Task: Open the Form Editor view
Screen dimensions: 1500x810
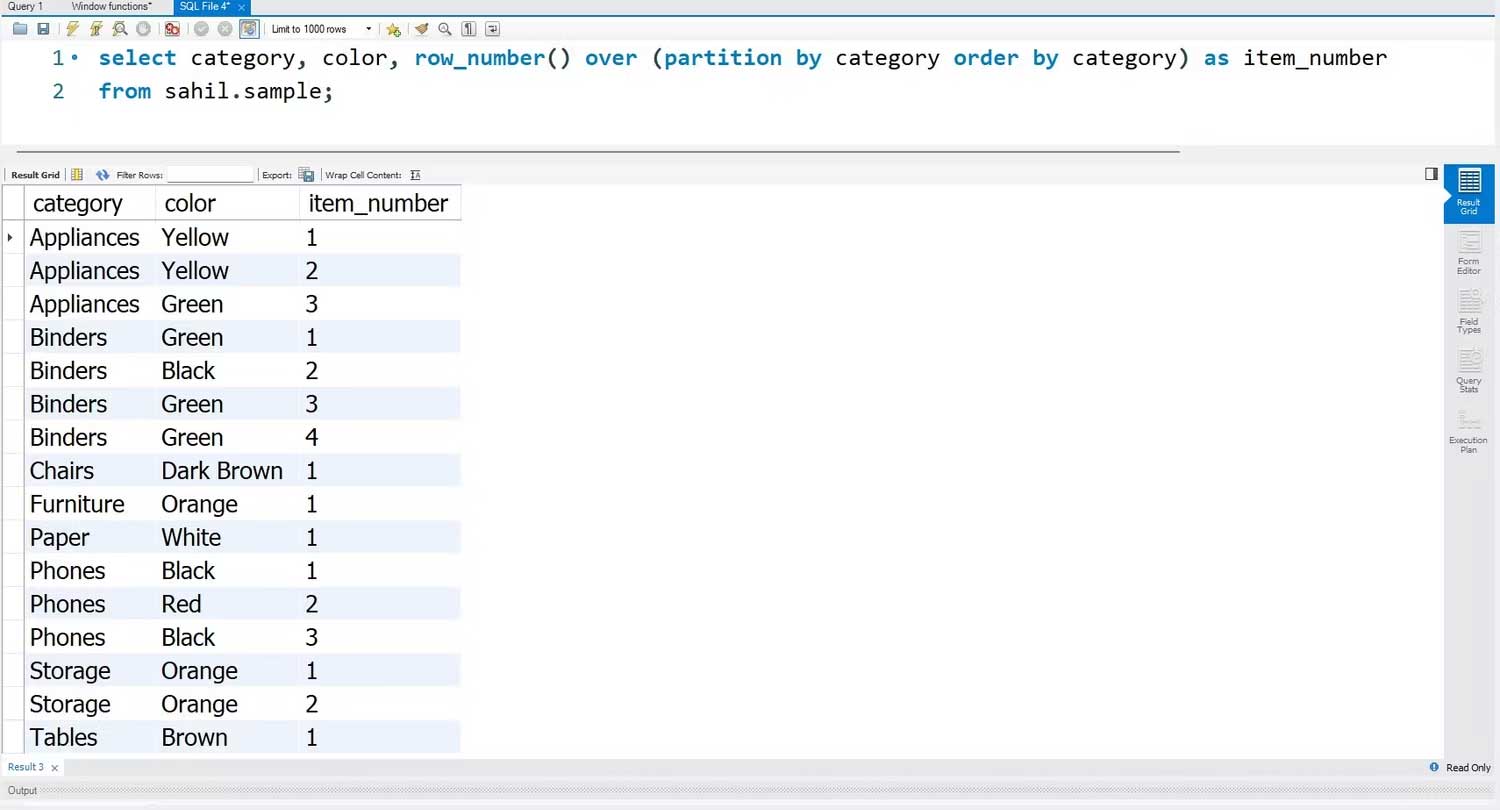Action: click(1468, 253)
